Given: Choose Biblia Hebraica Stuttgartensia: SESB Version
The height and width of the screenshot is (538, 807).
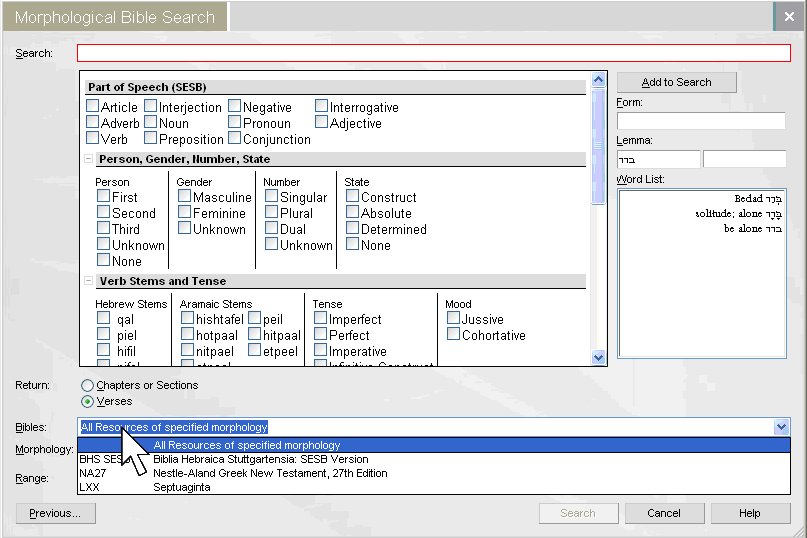Looking at the screenshot, I should 434,459.
